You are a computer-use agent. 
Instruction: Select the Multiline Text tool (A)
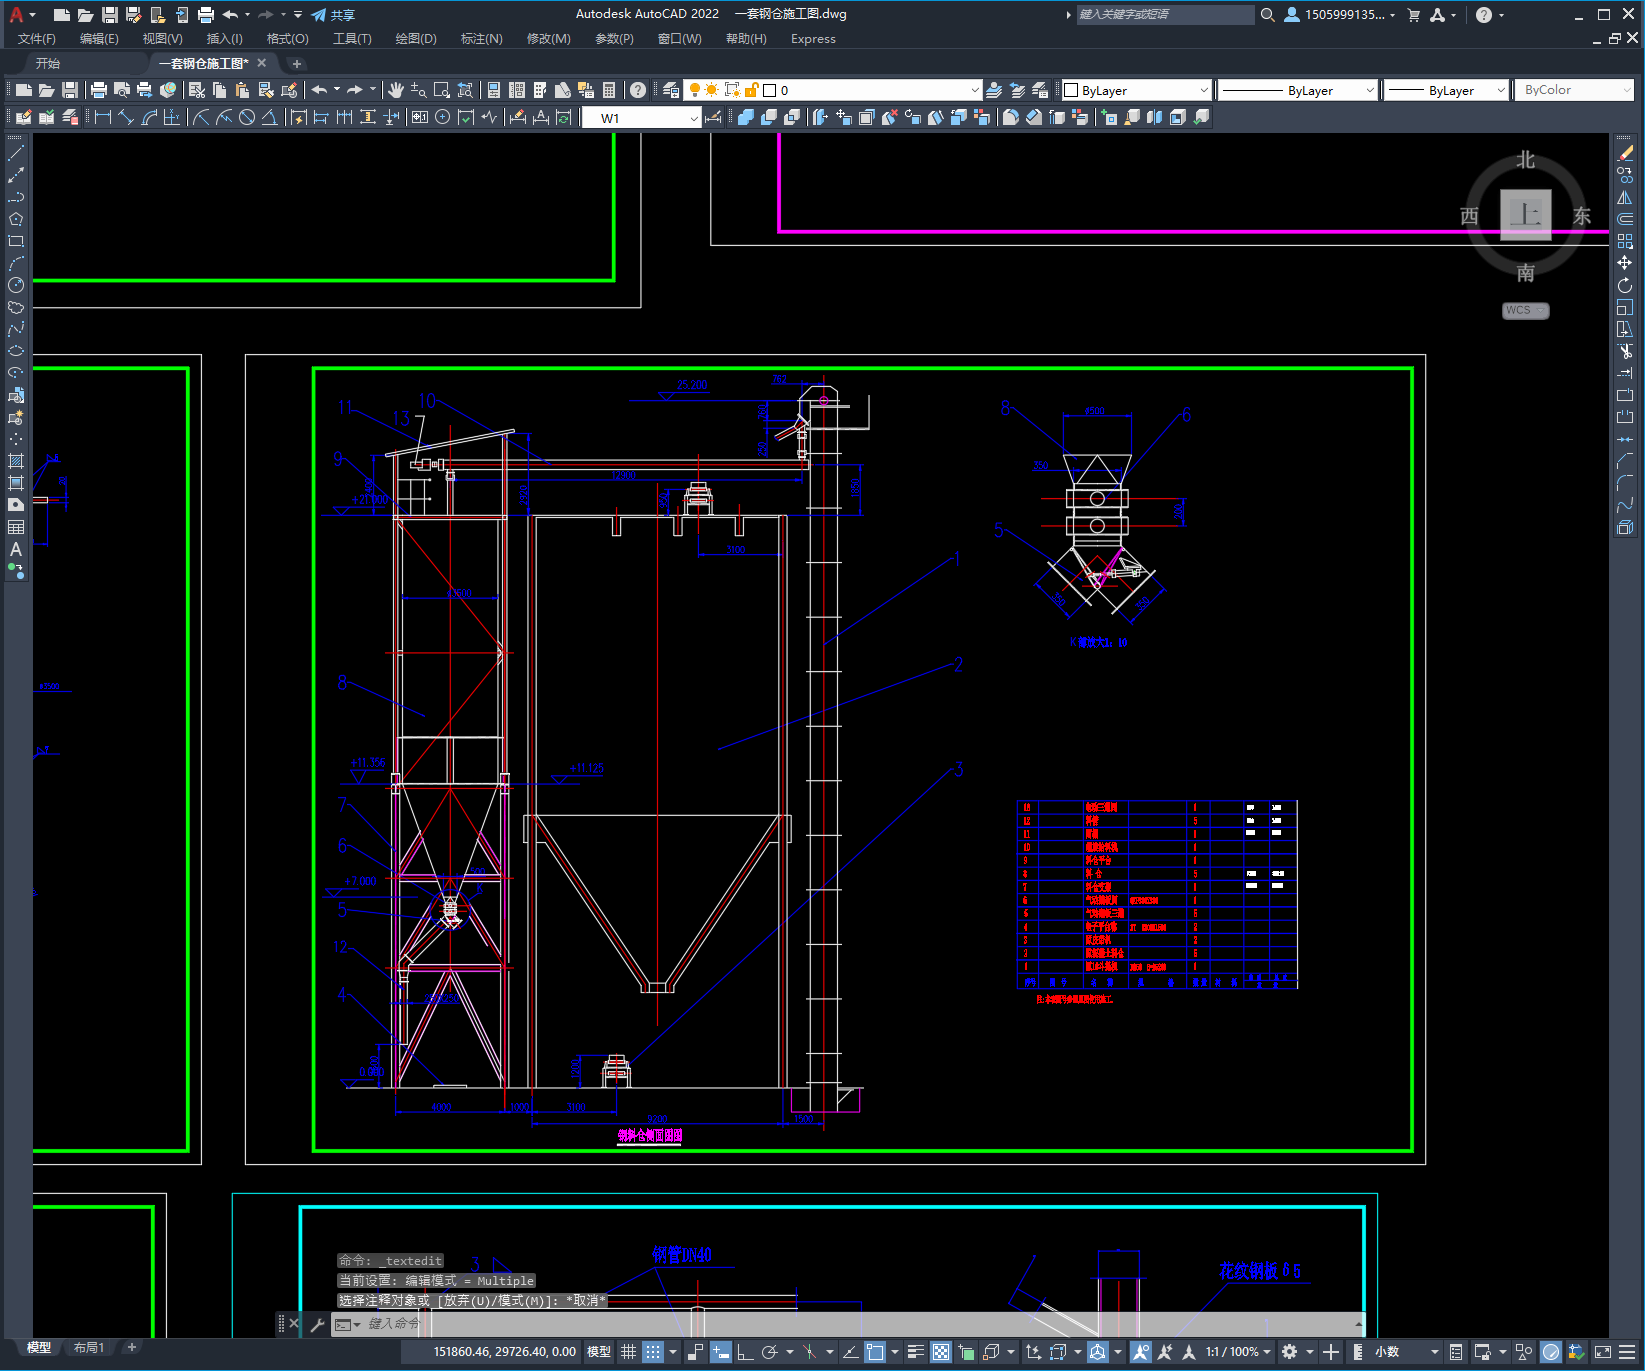(x=16, y=549)
